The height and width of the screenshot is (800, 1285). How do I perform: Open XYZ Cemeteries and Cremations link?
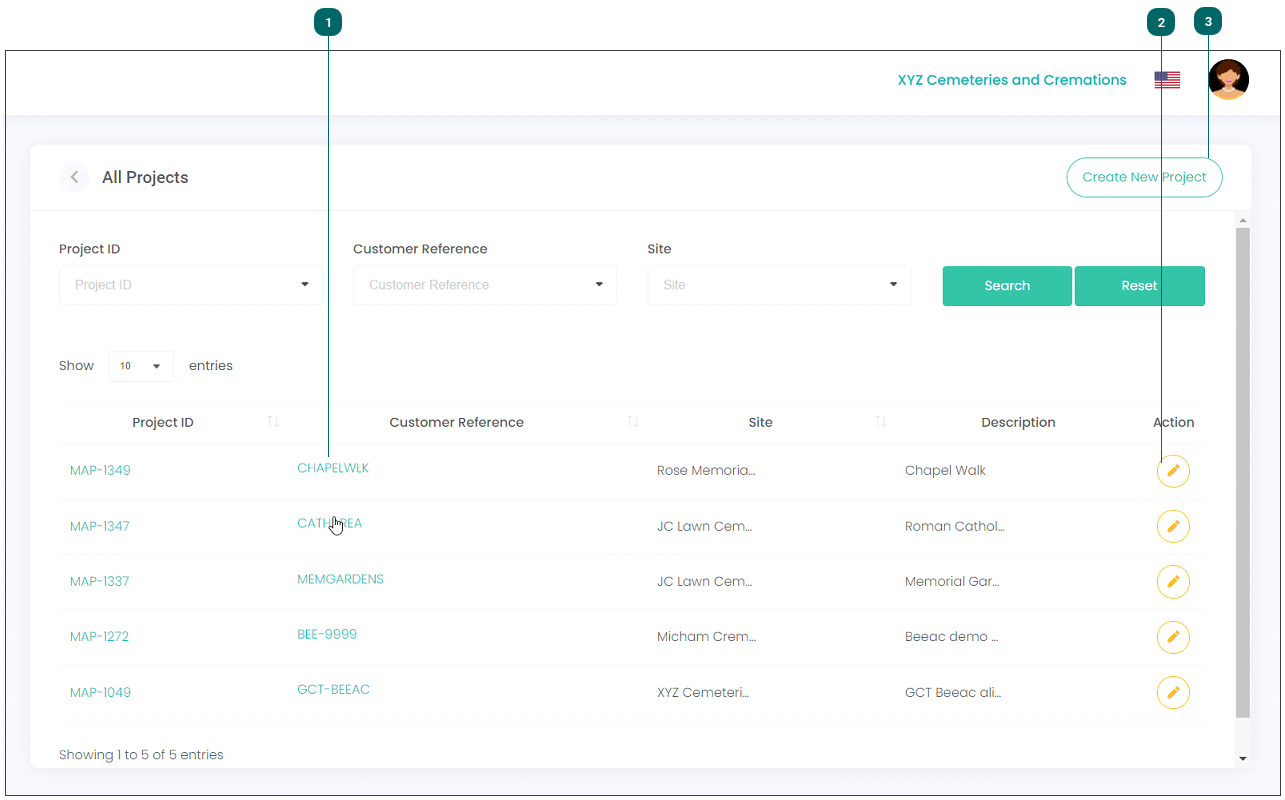pyautogui.click(x=1012, y=80)
